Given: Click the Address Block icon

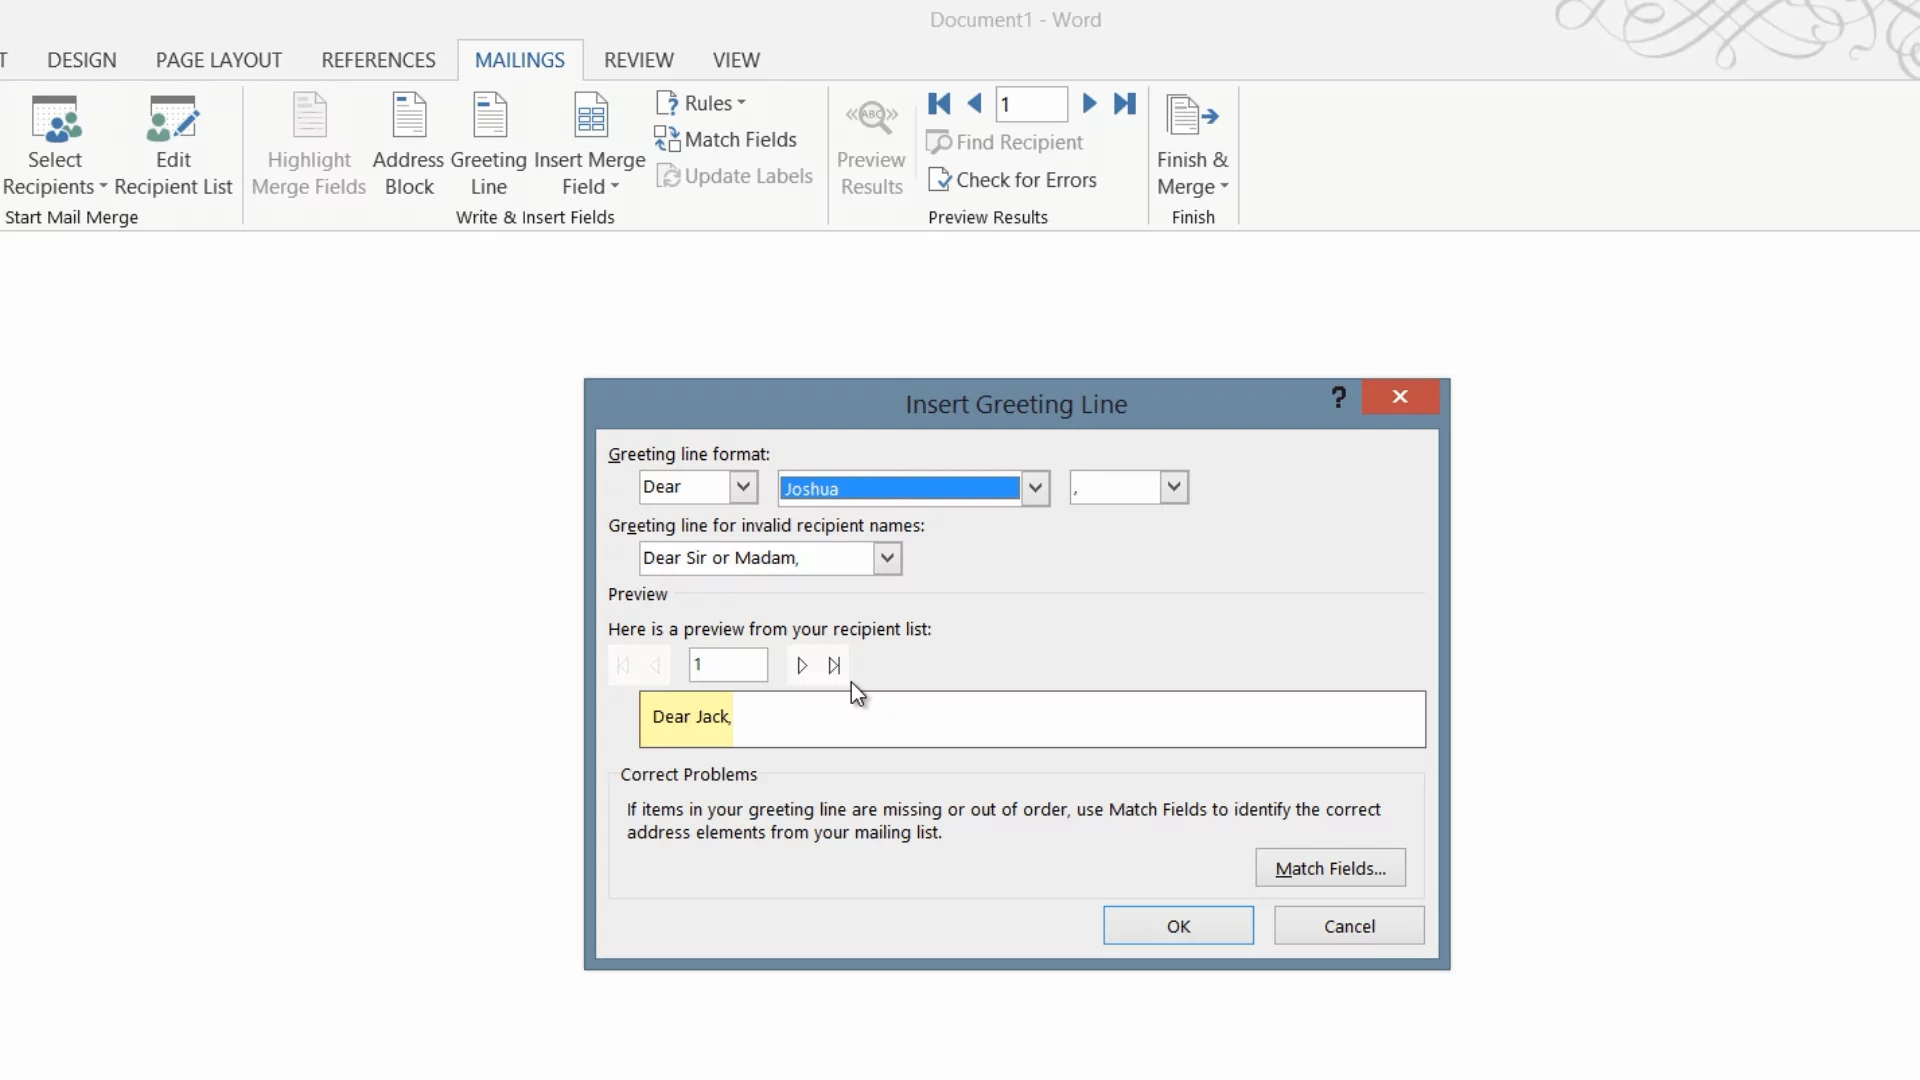Looking at the screenshot, I should 409,117.
